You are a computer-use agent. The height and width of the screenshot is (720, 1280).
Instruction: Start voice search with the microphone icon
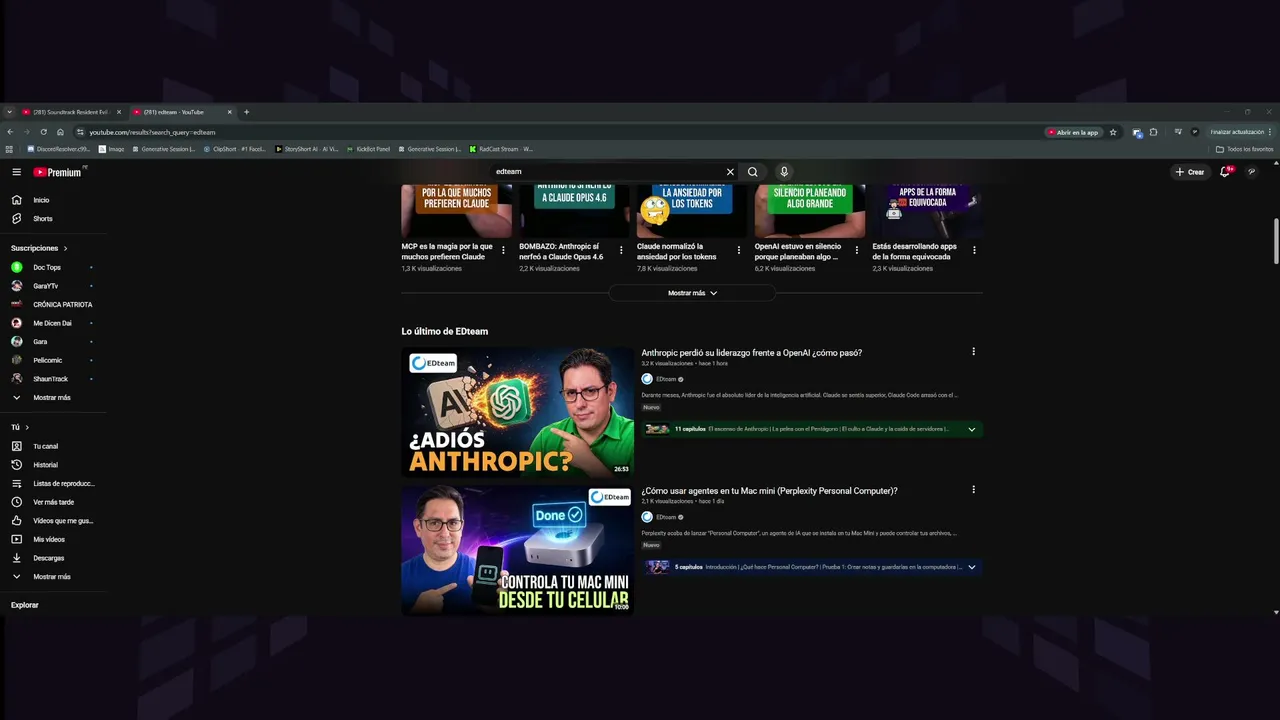coord(784,172)
